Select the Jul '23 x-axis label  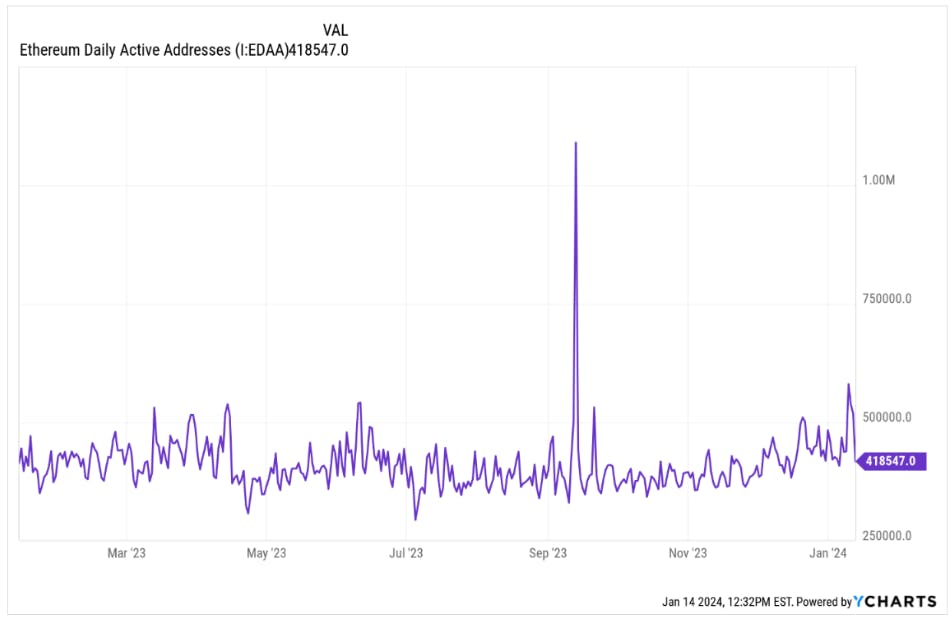pos(405,553)
